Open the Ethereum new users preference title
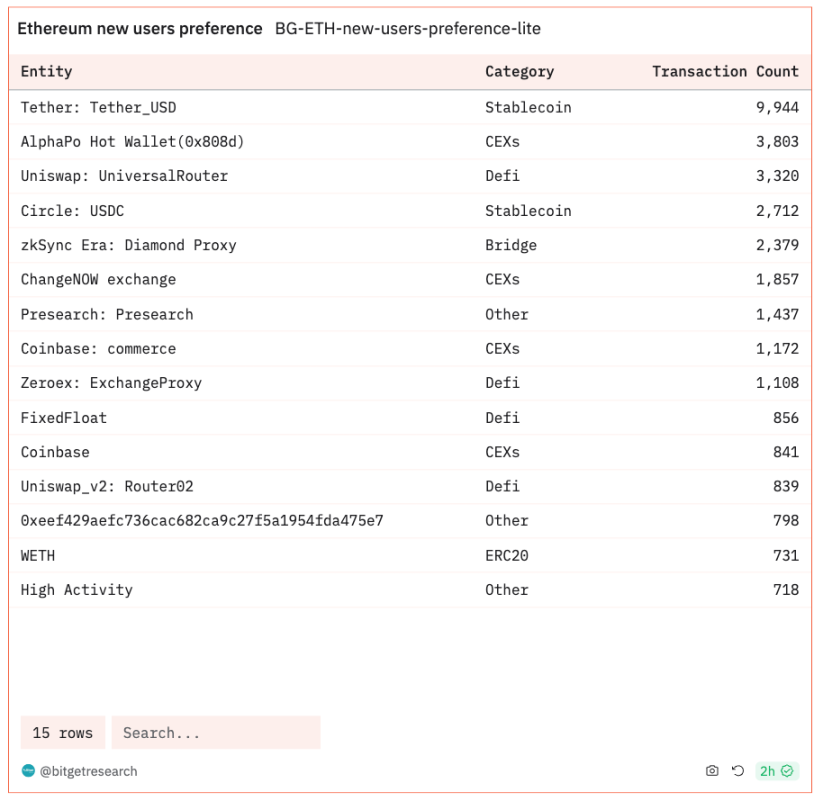 pos(140,29)
